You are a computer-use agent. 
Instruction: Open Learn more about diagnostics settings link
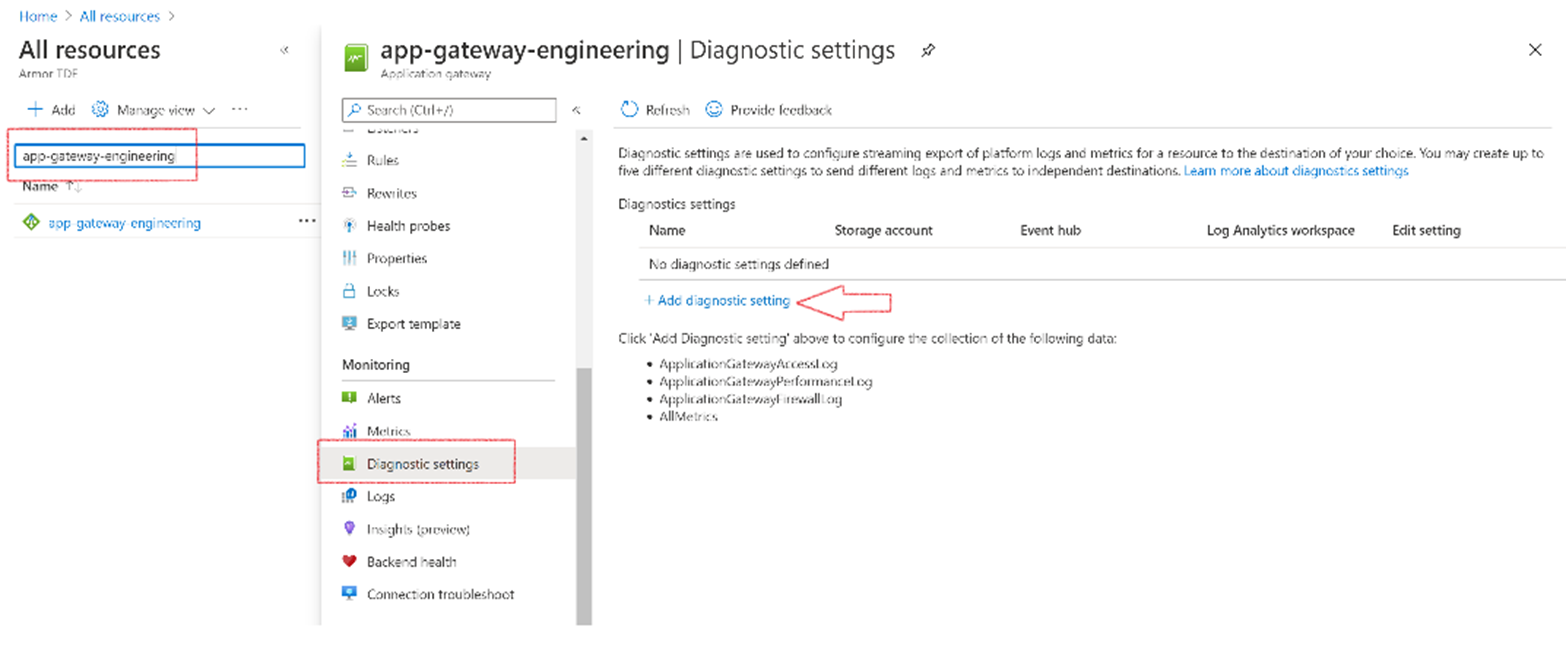(x=1295, y=171)
